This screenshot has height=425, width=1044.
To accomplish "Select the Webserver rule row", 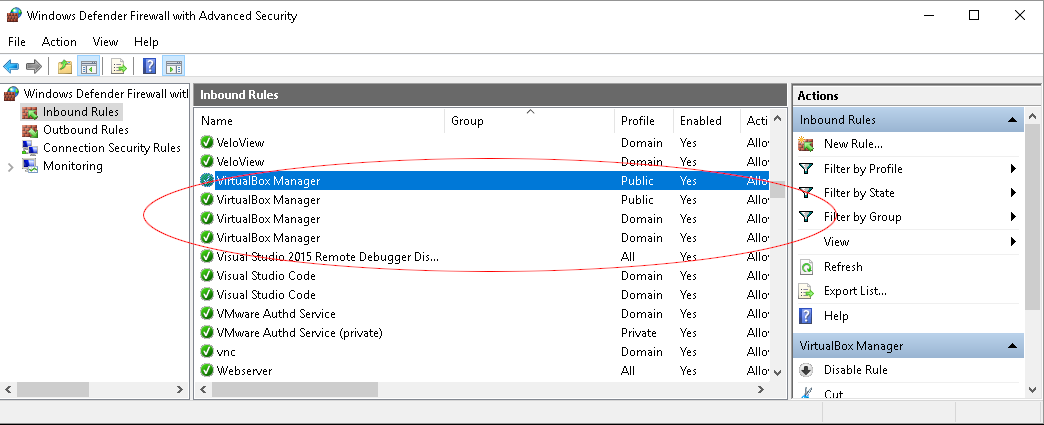I will (483, 370).
